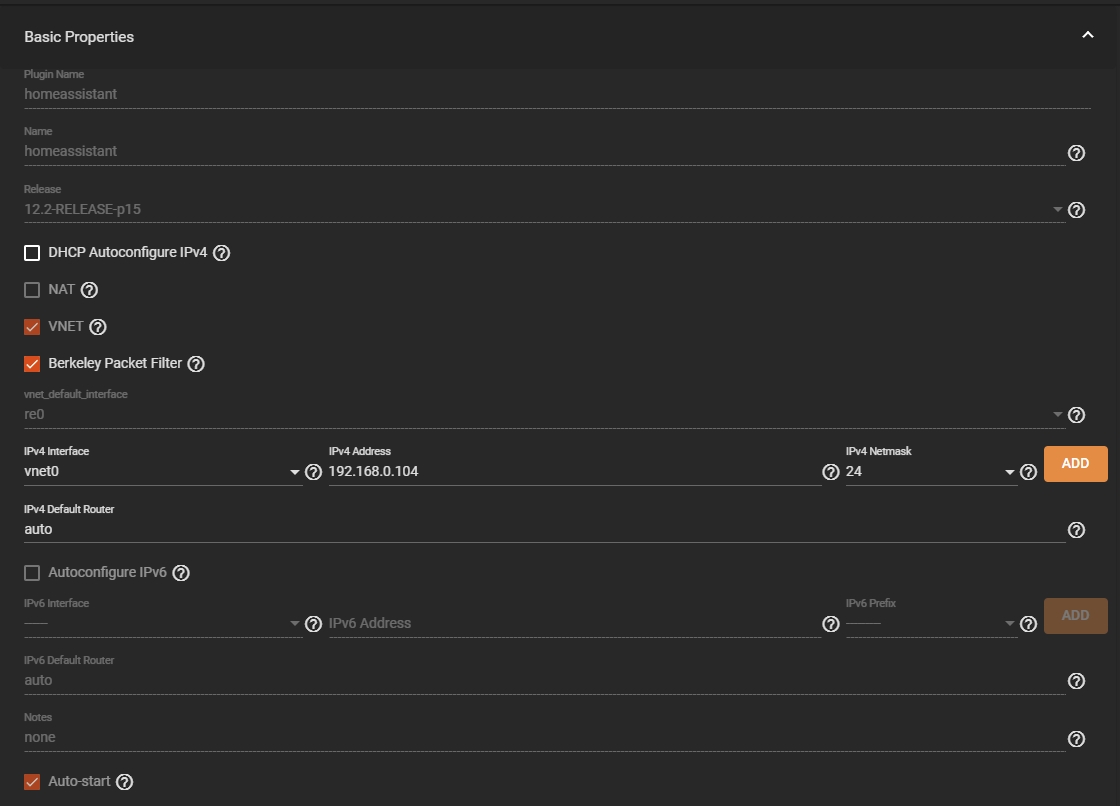Edit the IPv4 Address field
The width and height of the screenshot is (1120, 806).
574,472
